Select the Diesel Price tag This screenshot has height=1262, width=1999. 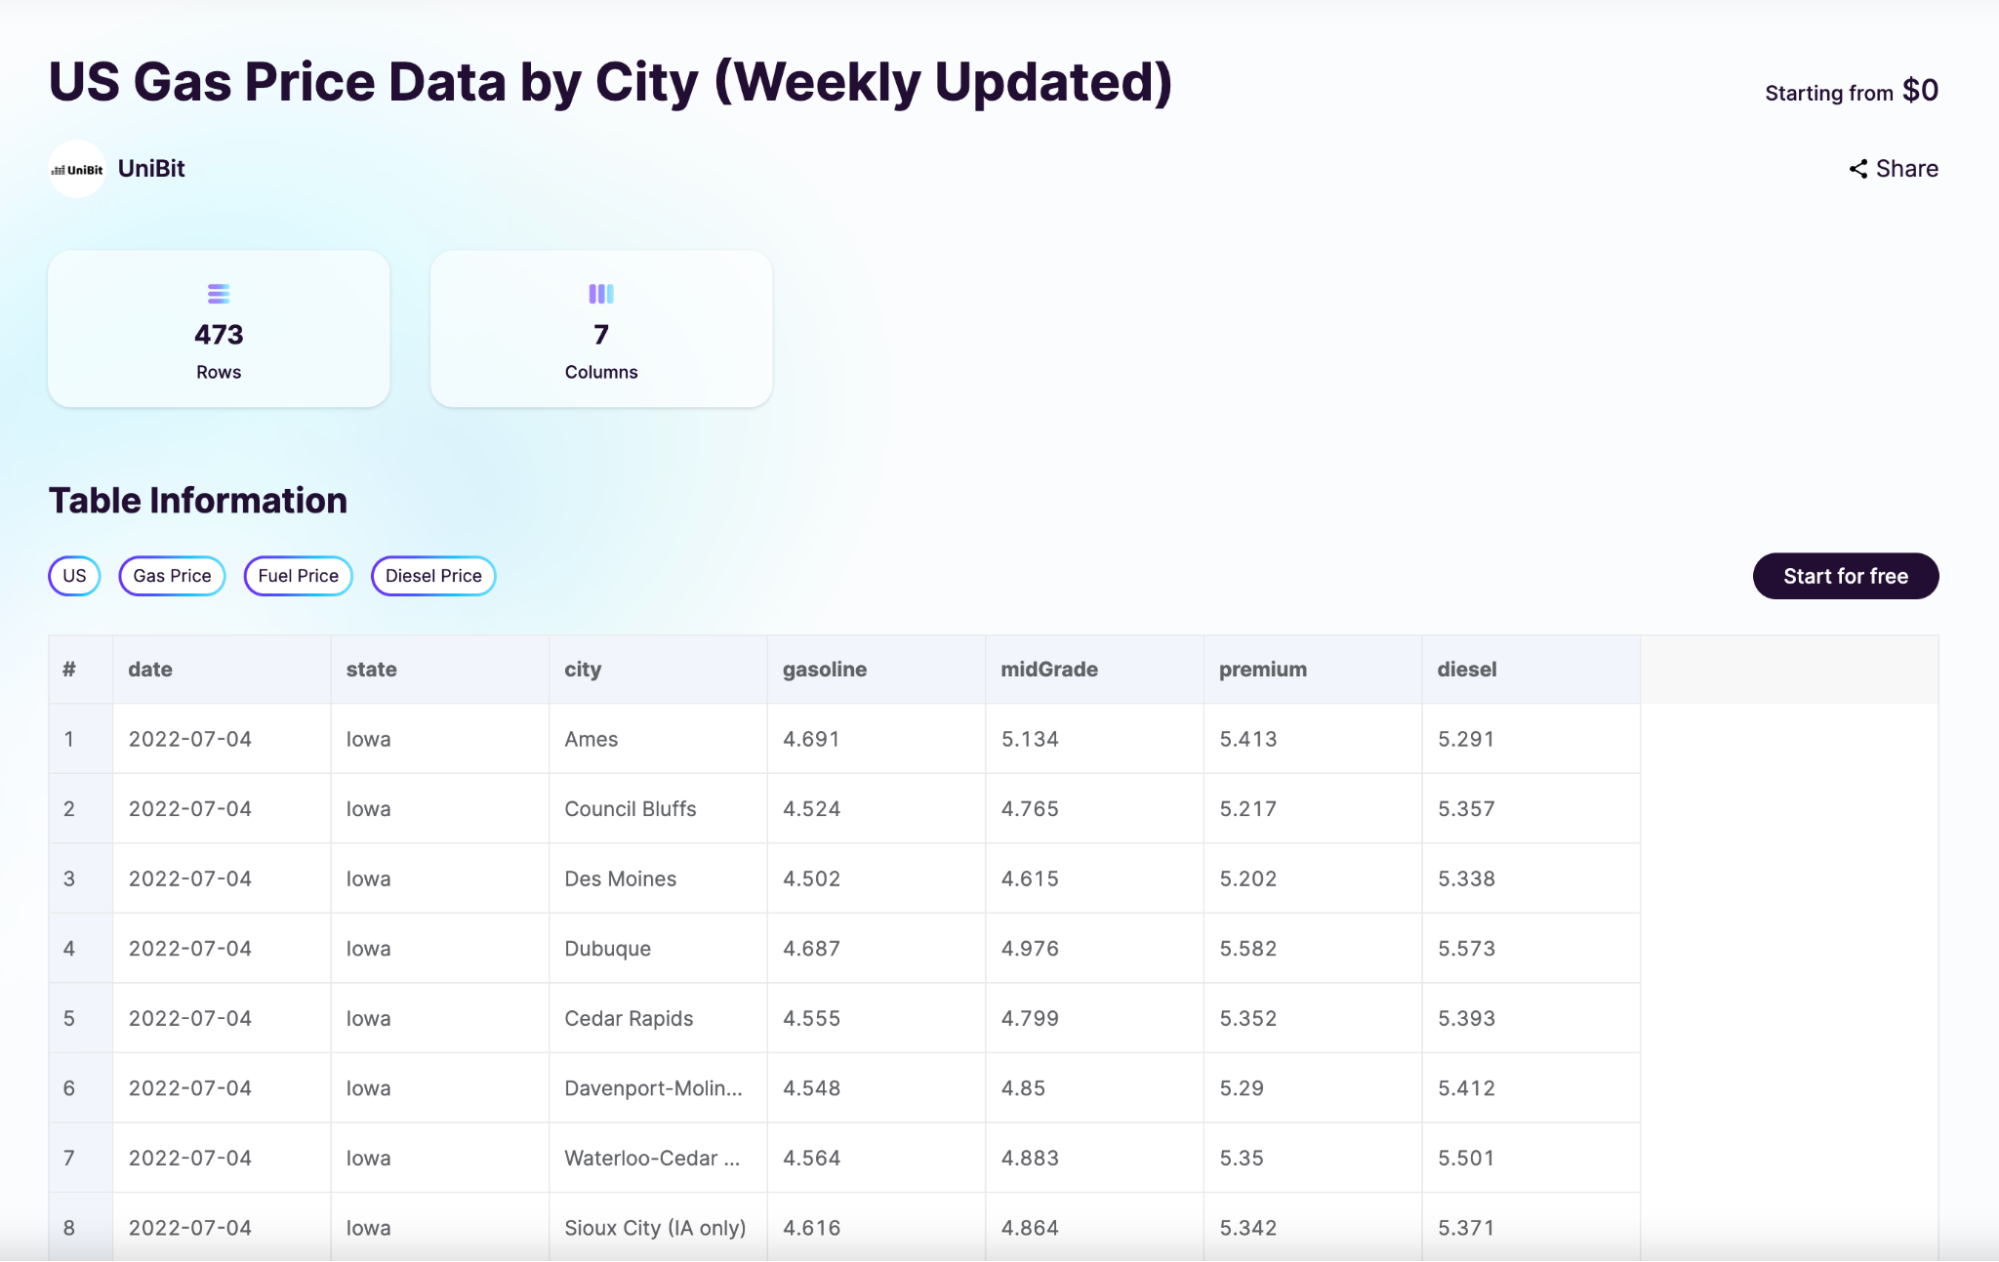click(x=433, y=576)
